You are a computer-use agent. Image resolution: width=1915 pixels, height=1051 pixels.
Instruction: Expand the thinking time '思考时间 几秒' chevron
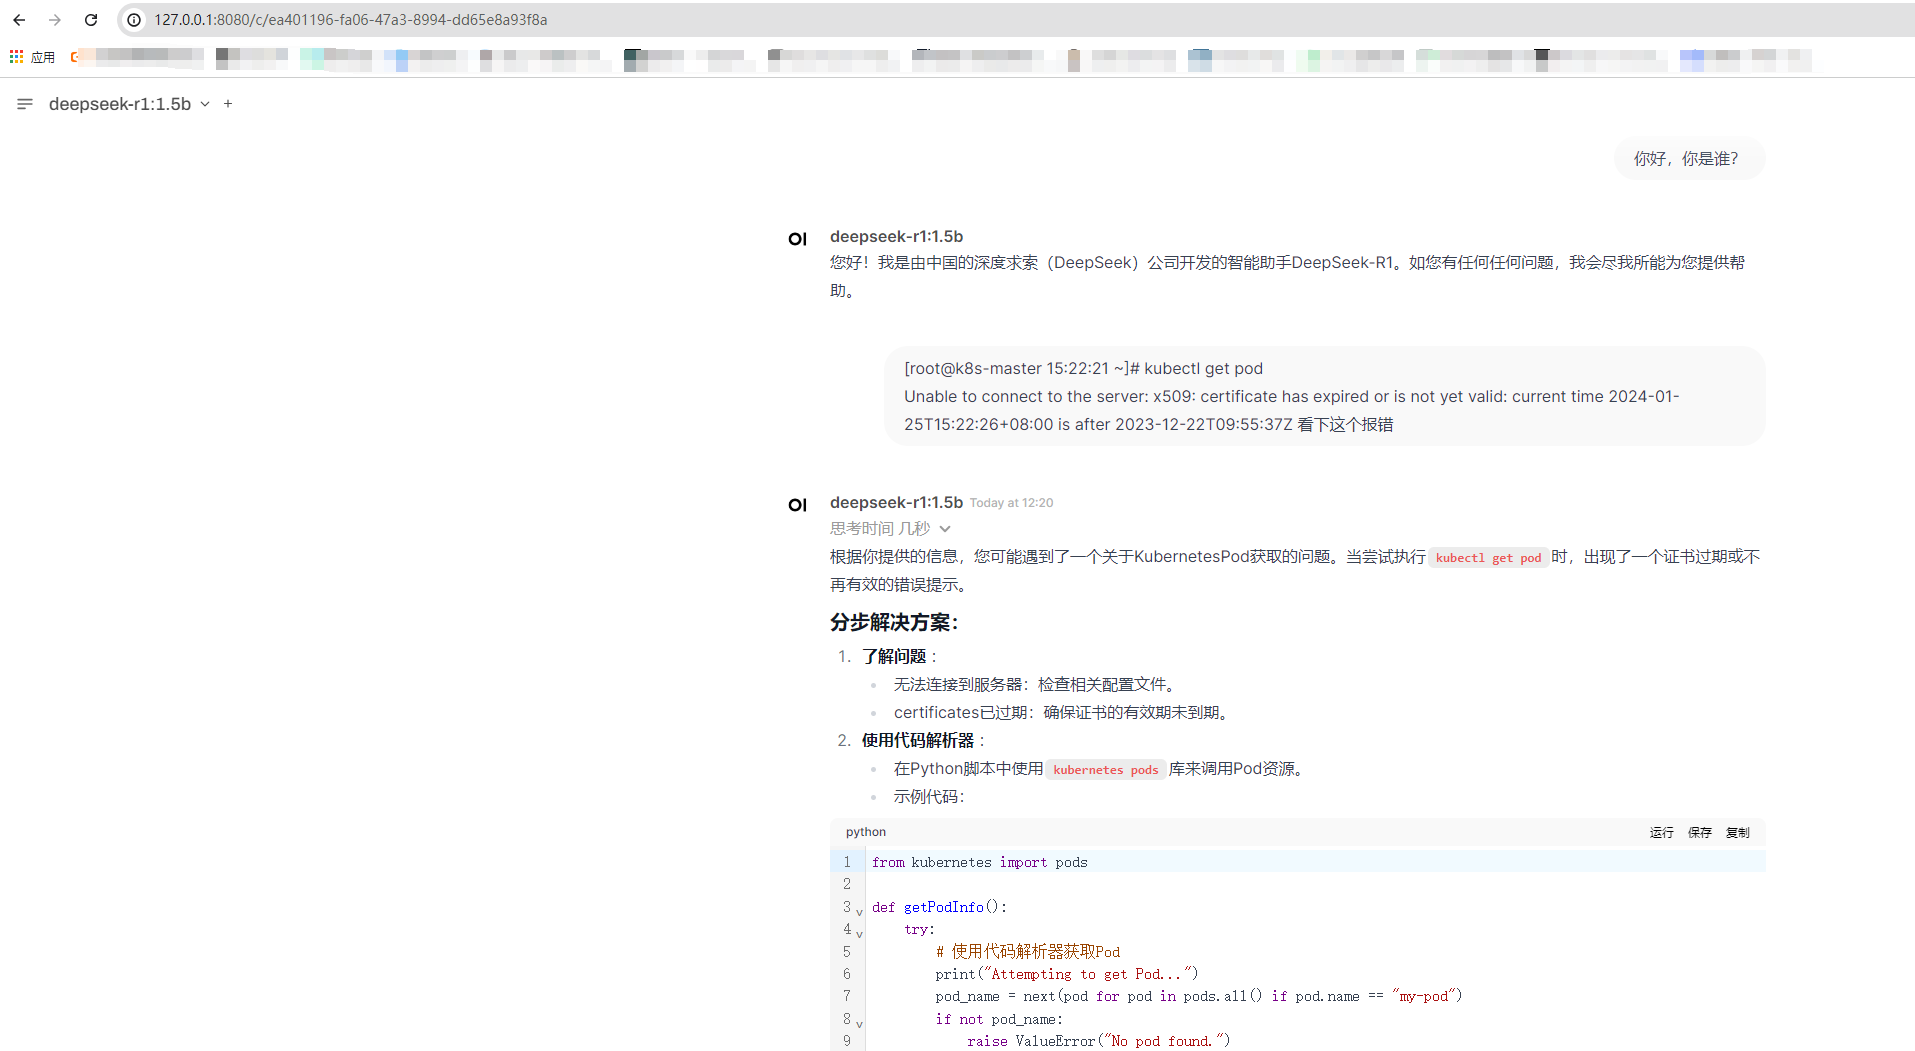pyautogui.click(x=945, y=529)
